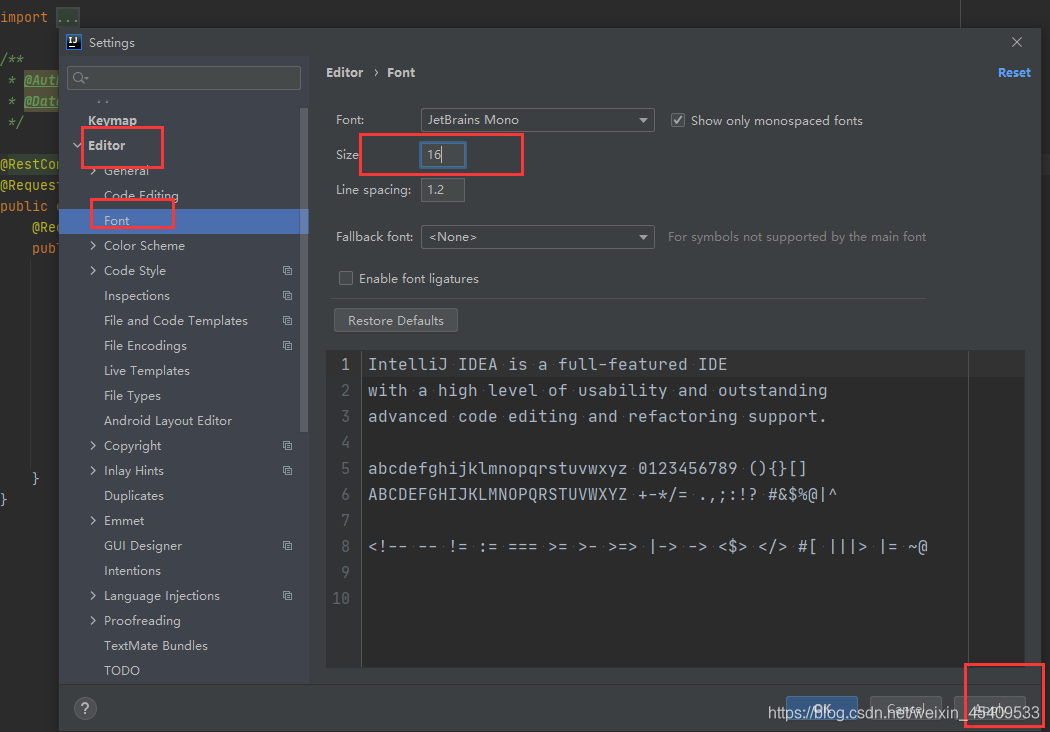This screenshot has height=732, width=1050.
Task: Open TODO settings page
Action: 122,670
